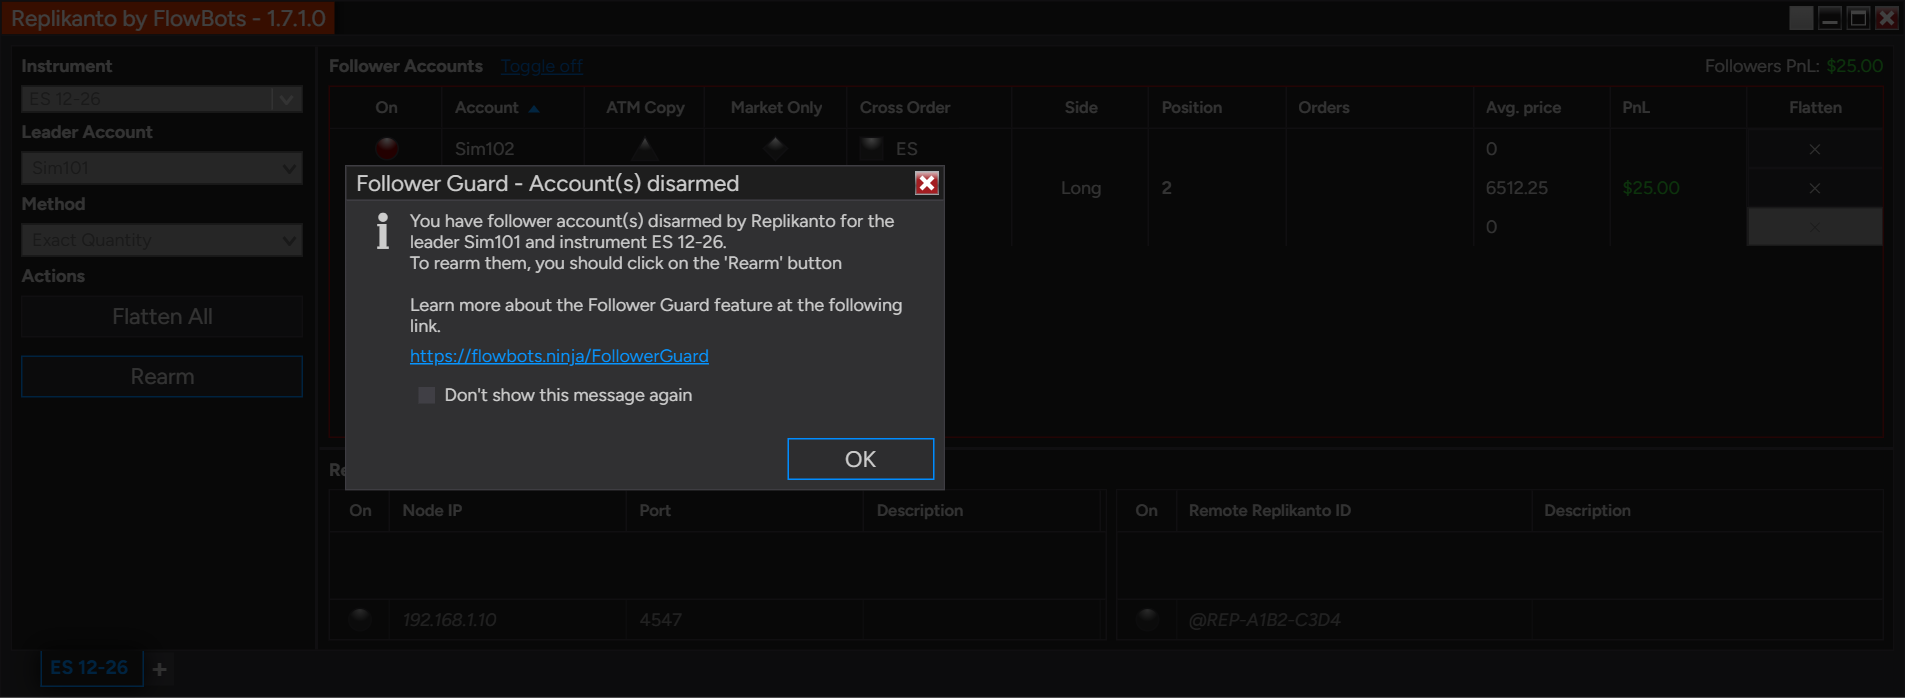Screen dimensions: 1905x698
Task: Click the Port column header
Action: tap(744, 510)
